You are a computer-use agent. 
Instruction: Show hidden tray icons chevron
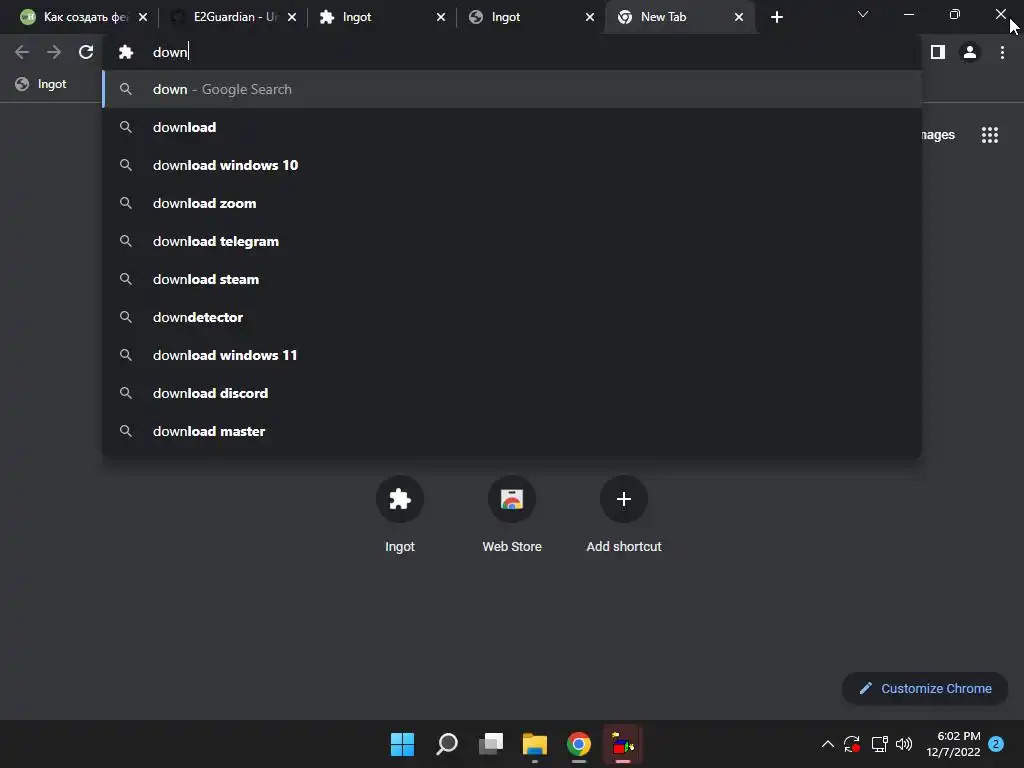click(827, 744)
